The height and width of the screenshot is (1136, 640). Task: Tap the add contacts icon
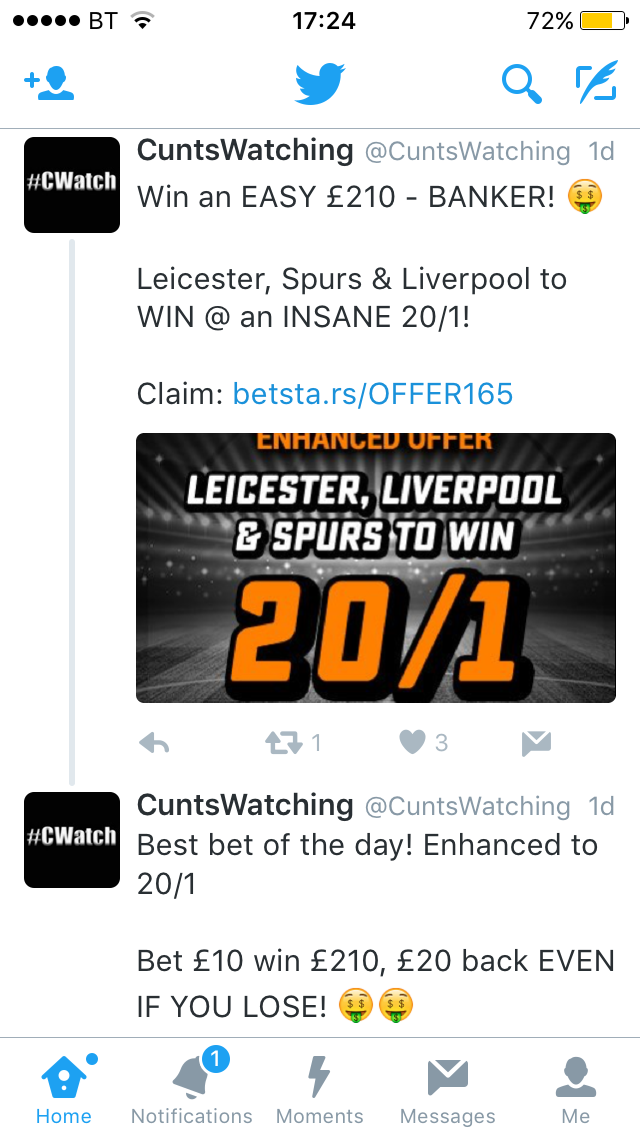point(49,83)
